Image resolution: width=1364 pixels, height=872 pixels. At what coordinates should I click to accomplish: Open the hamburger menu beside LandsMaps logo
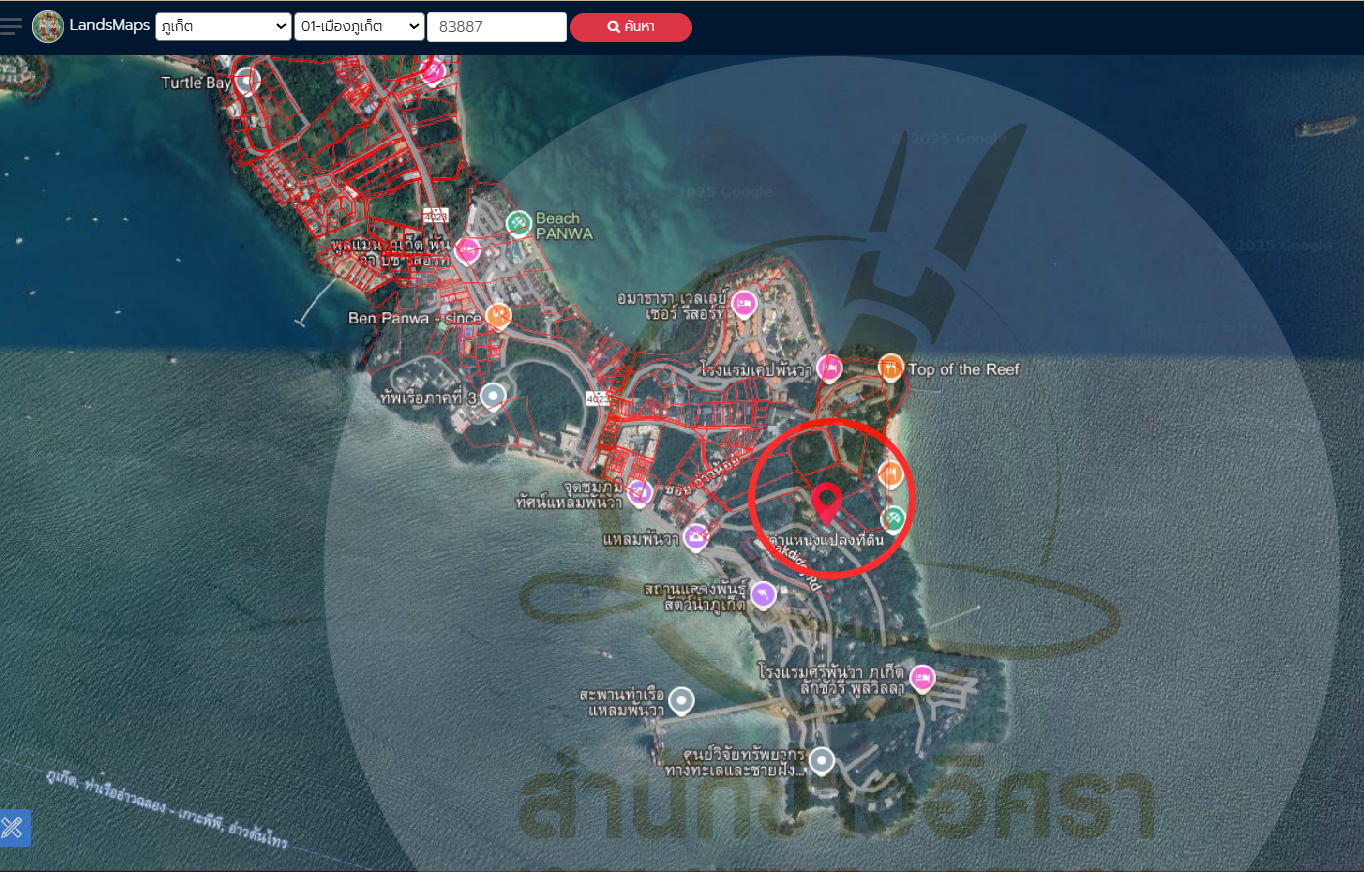(11, 26)
